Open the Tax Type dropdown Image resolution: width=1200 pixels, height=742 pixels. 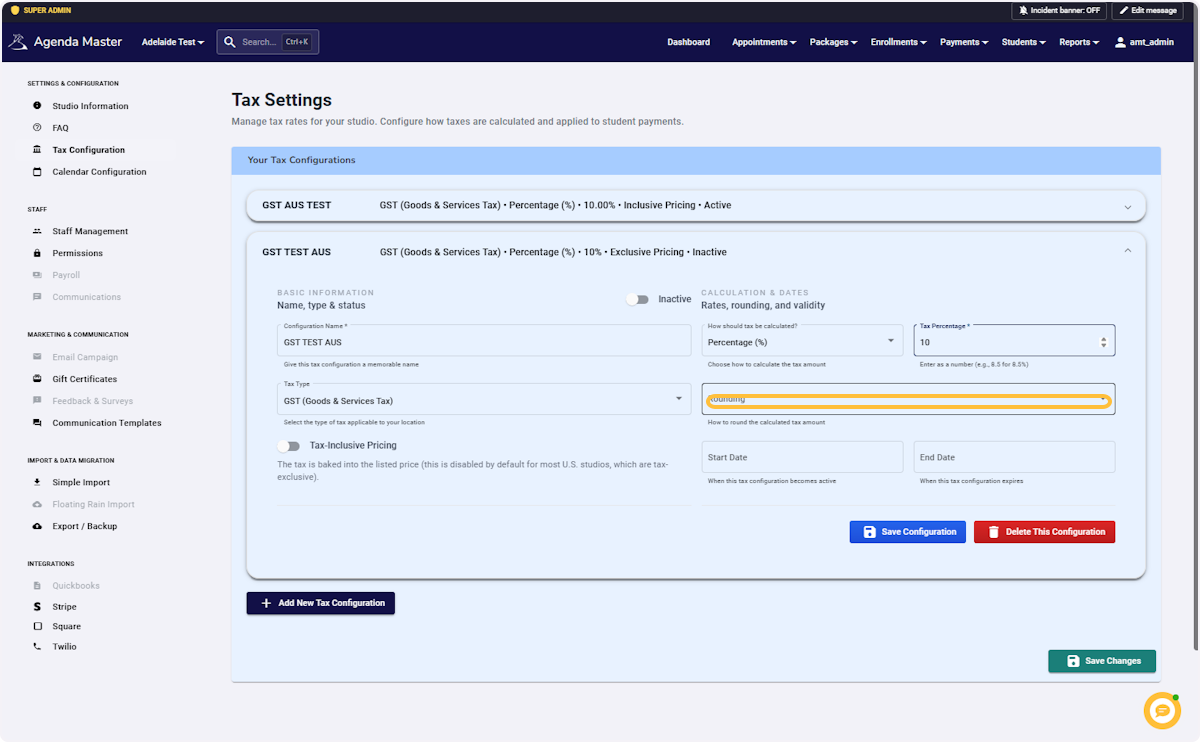point(484,399)
